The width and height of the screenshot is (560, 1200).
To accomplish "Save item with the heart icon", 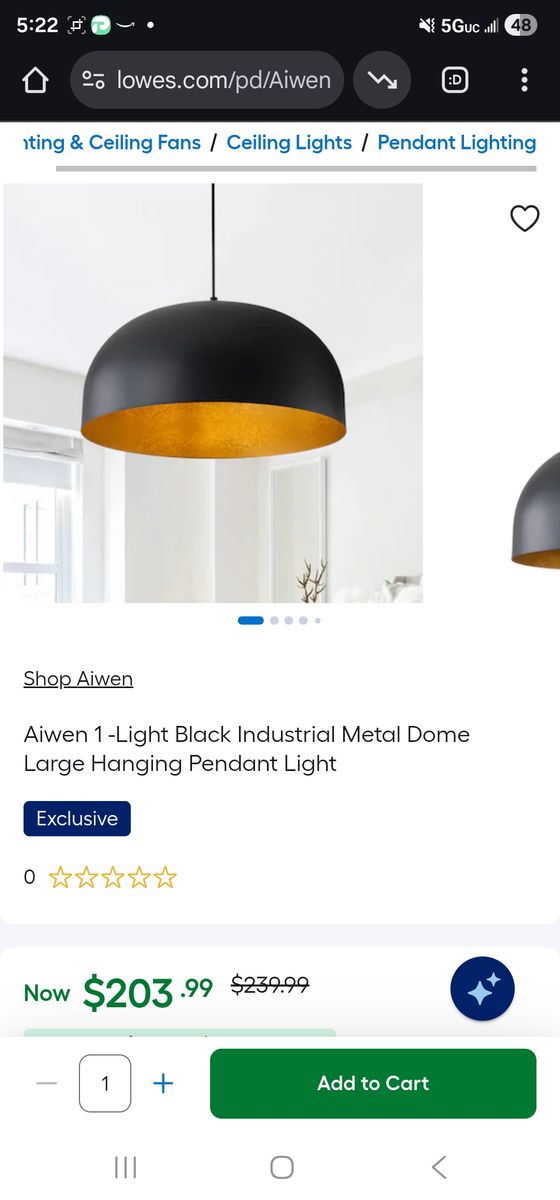I will (525, 218).
